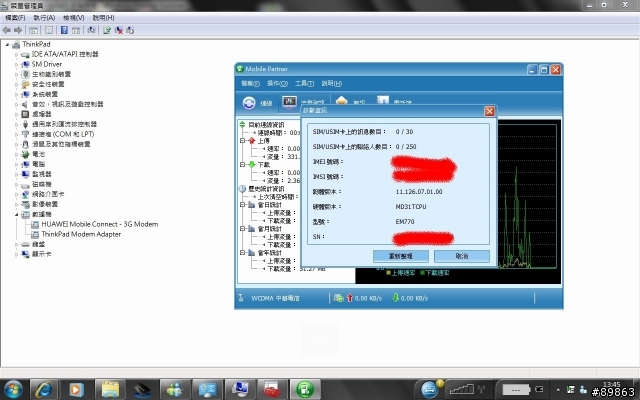Select HUAWEI Mobile Connect - 3G Modem
Image resolution: width=640 pixels, height=400 pixels.
coord(100,224)
